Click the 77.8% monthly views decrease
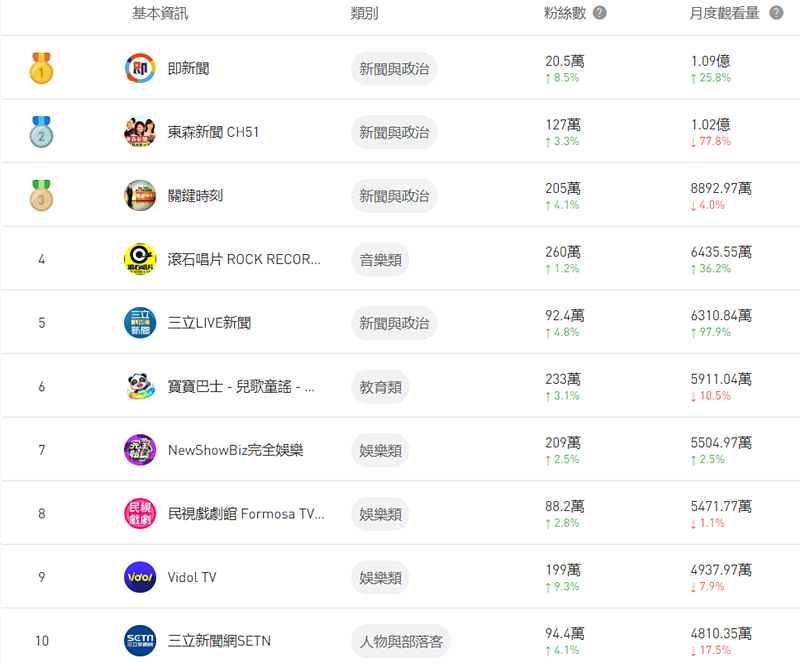The width and height of the screenshot is (800, 663). pyautogui.click(x=711, y=141)
